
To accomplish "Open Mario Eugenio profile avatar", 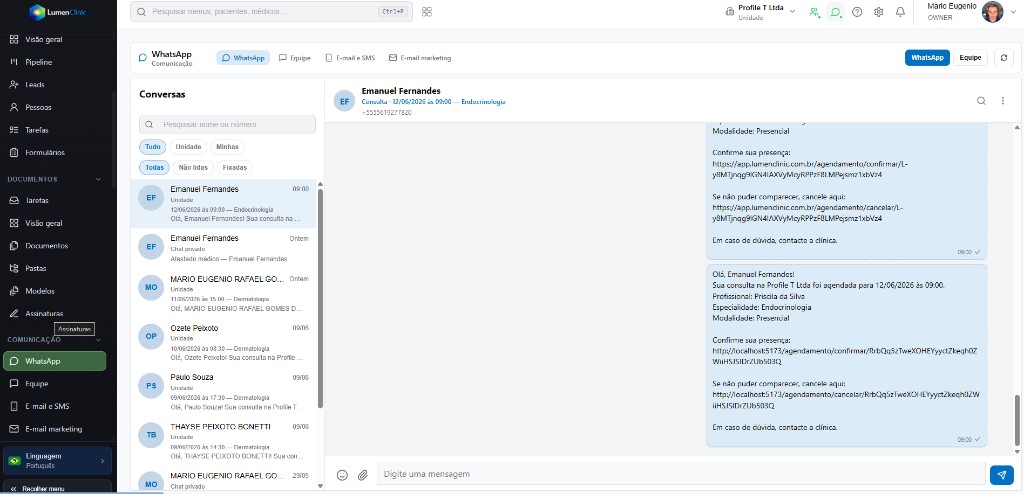I will [x=993, y=12].
